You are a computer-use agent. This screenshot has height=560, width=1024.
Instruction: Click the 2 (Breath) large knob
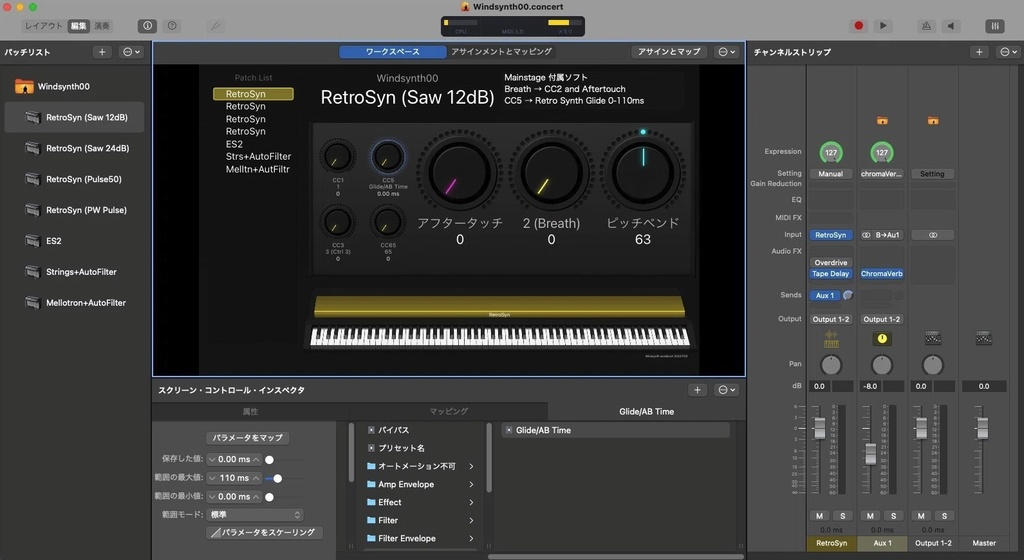(551, 173)
